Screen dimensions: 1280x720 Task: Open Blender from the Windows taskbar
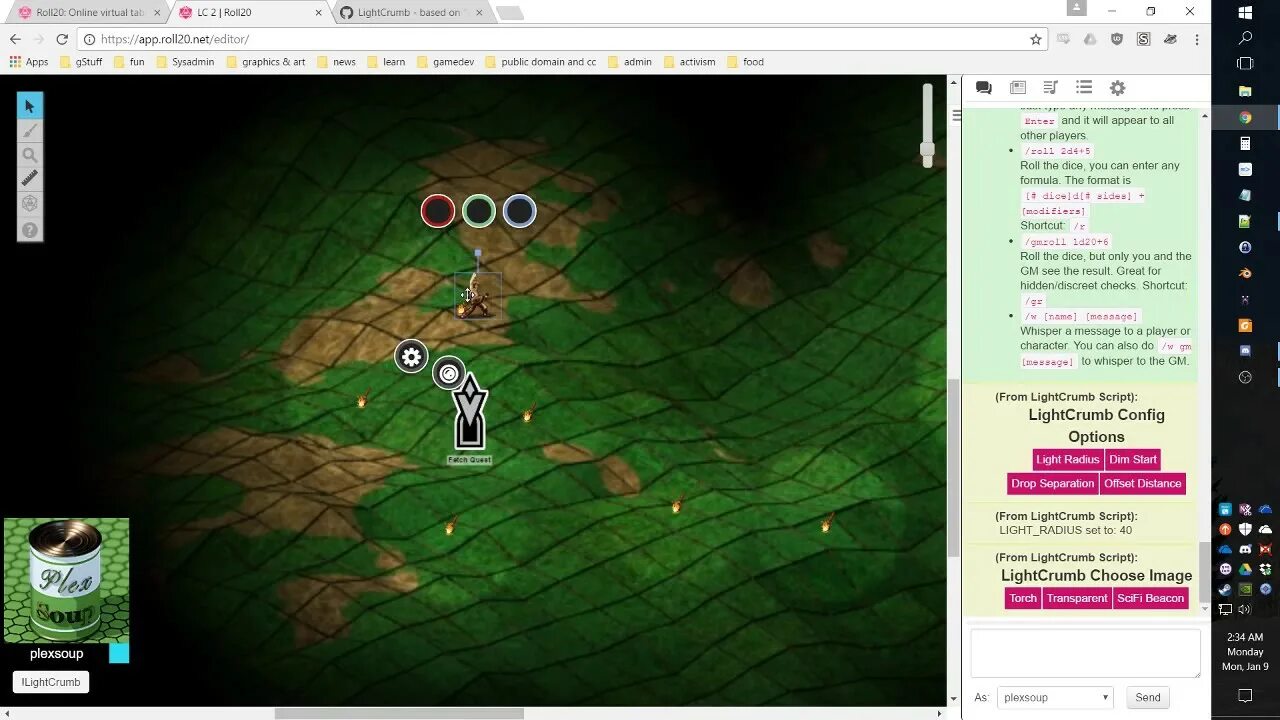pos(1245,273)
